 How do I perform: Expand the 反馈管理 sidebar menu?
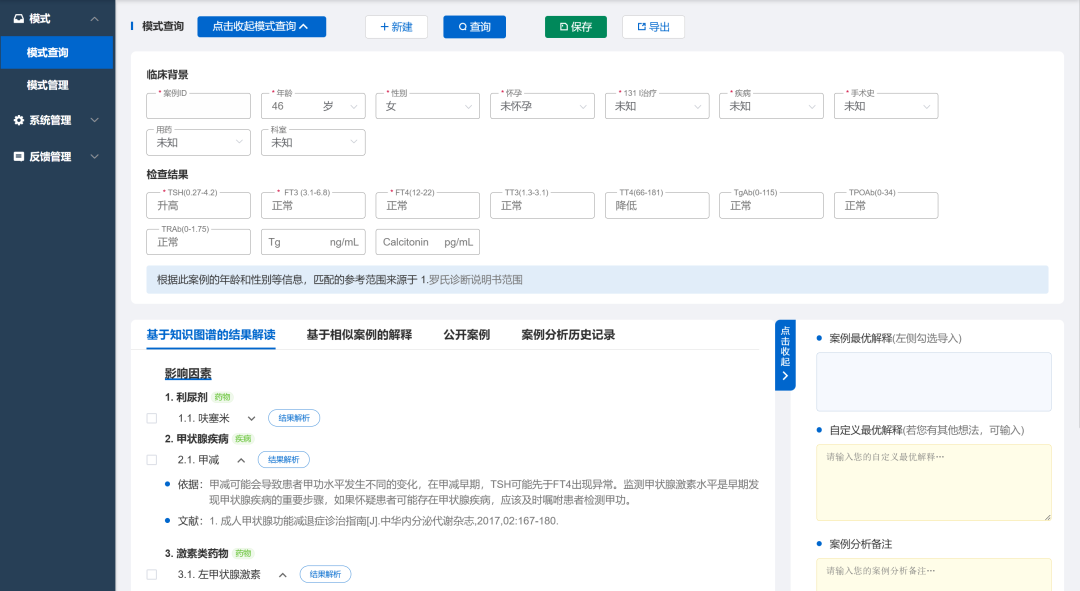pos(94,156)
